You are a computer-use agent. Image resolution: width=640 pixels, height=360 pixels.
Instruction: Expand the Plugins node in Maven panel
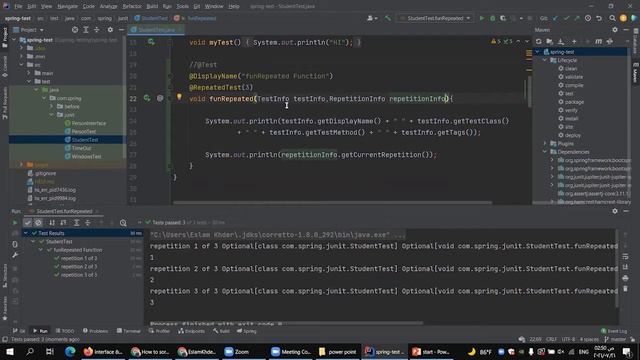click(545, 144)
